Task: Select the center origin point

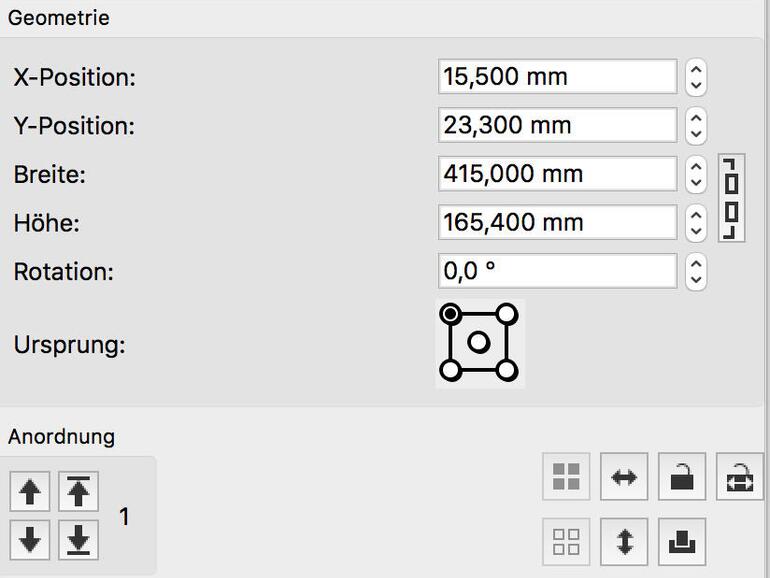Action: (x=478, y=343)
